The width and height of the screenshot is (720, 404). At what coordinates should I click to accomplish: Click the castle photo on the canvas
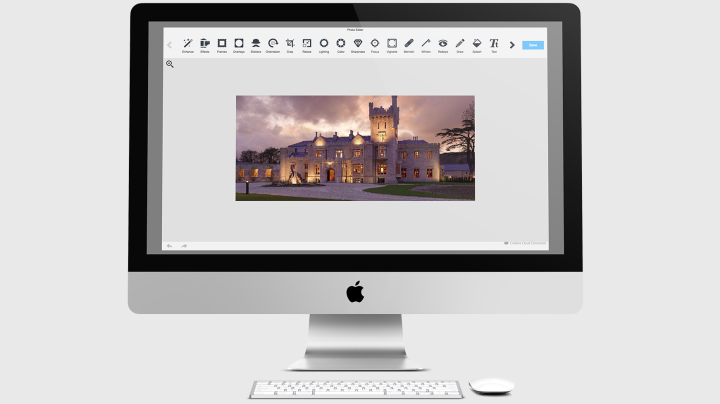point(355,148)
